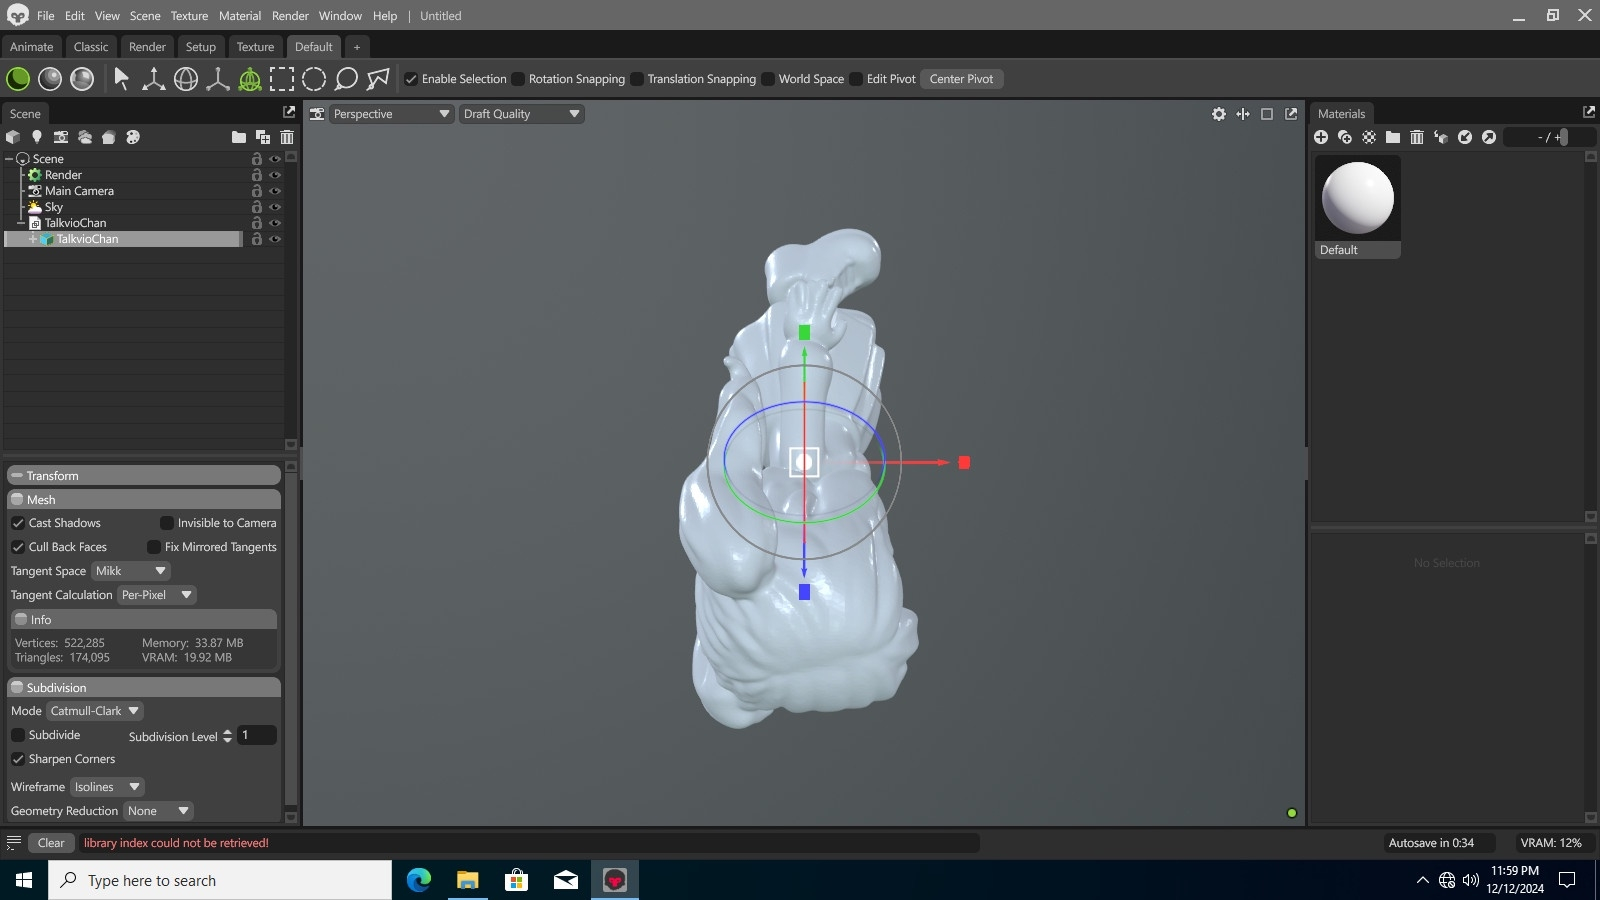Select Main Camera in scene tree

[79, 191]
